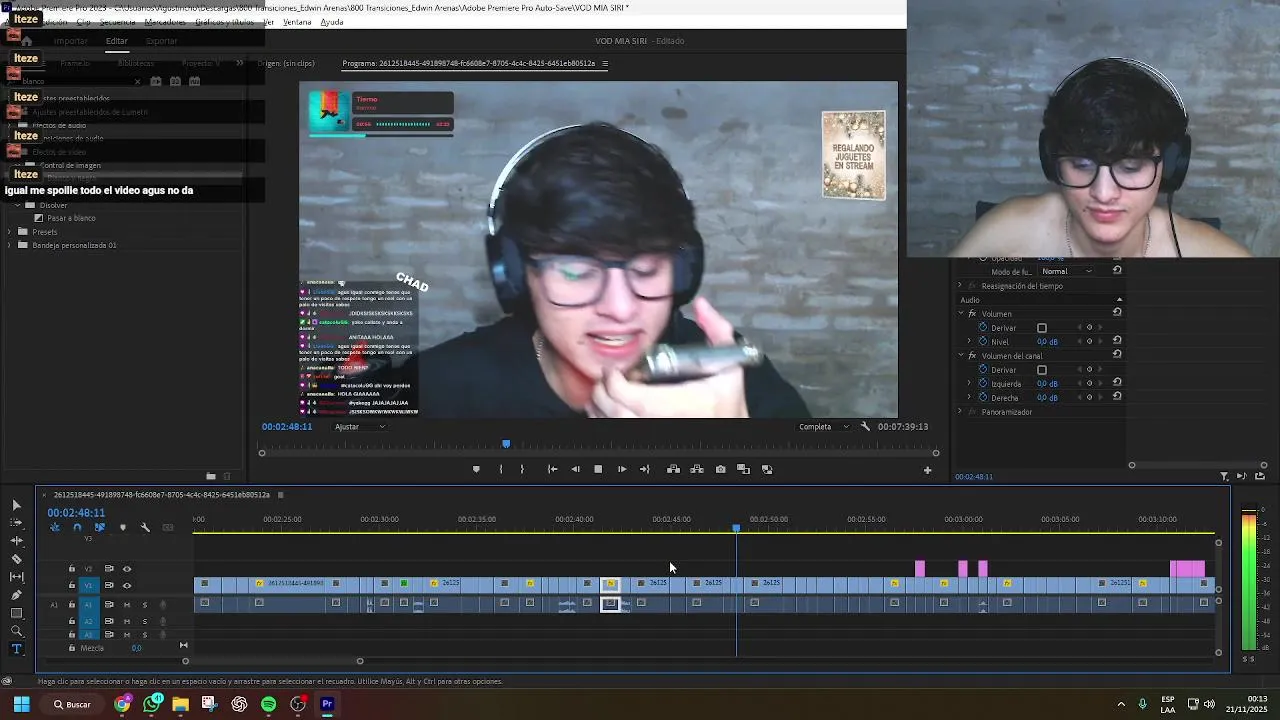Image resolution: width=1280 pixels, height=720 pixels.
Task: Select the Type tool
Action: [x=16, y=649]
